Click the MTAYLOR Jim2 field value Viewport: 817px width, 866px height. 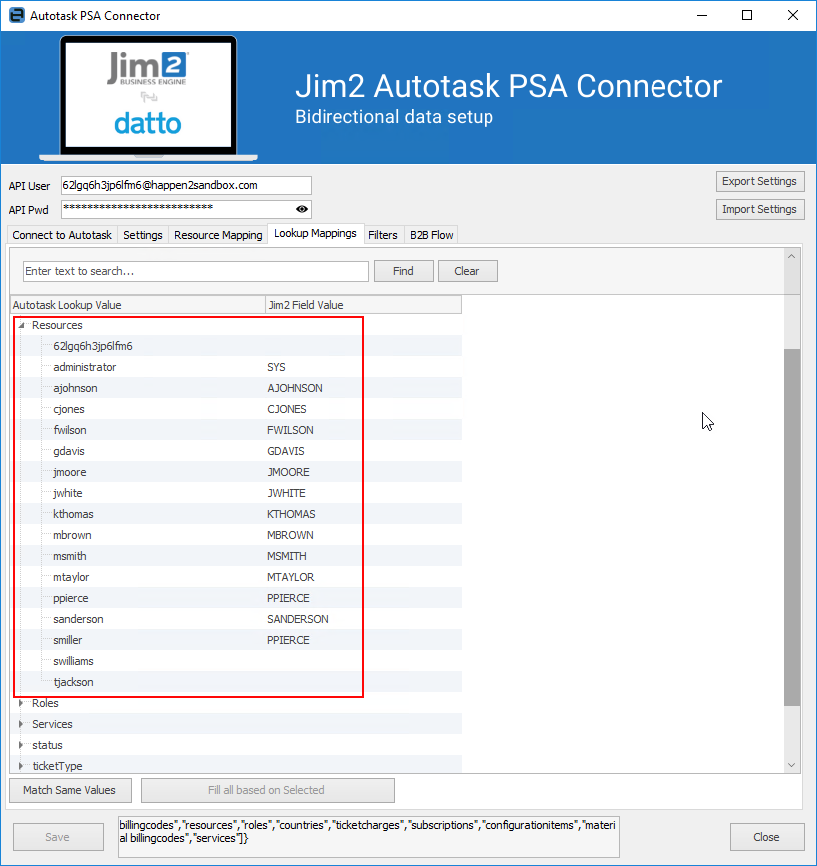pyautogui.click(x=291, y=577)
